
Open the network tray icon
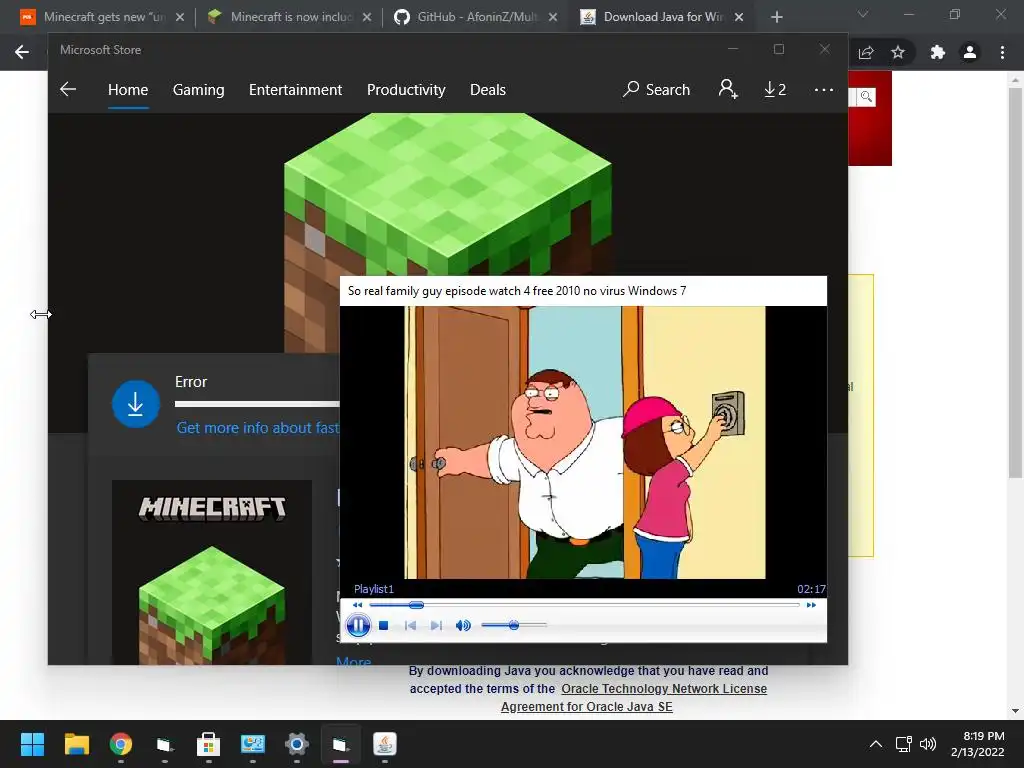click(903, 744)
